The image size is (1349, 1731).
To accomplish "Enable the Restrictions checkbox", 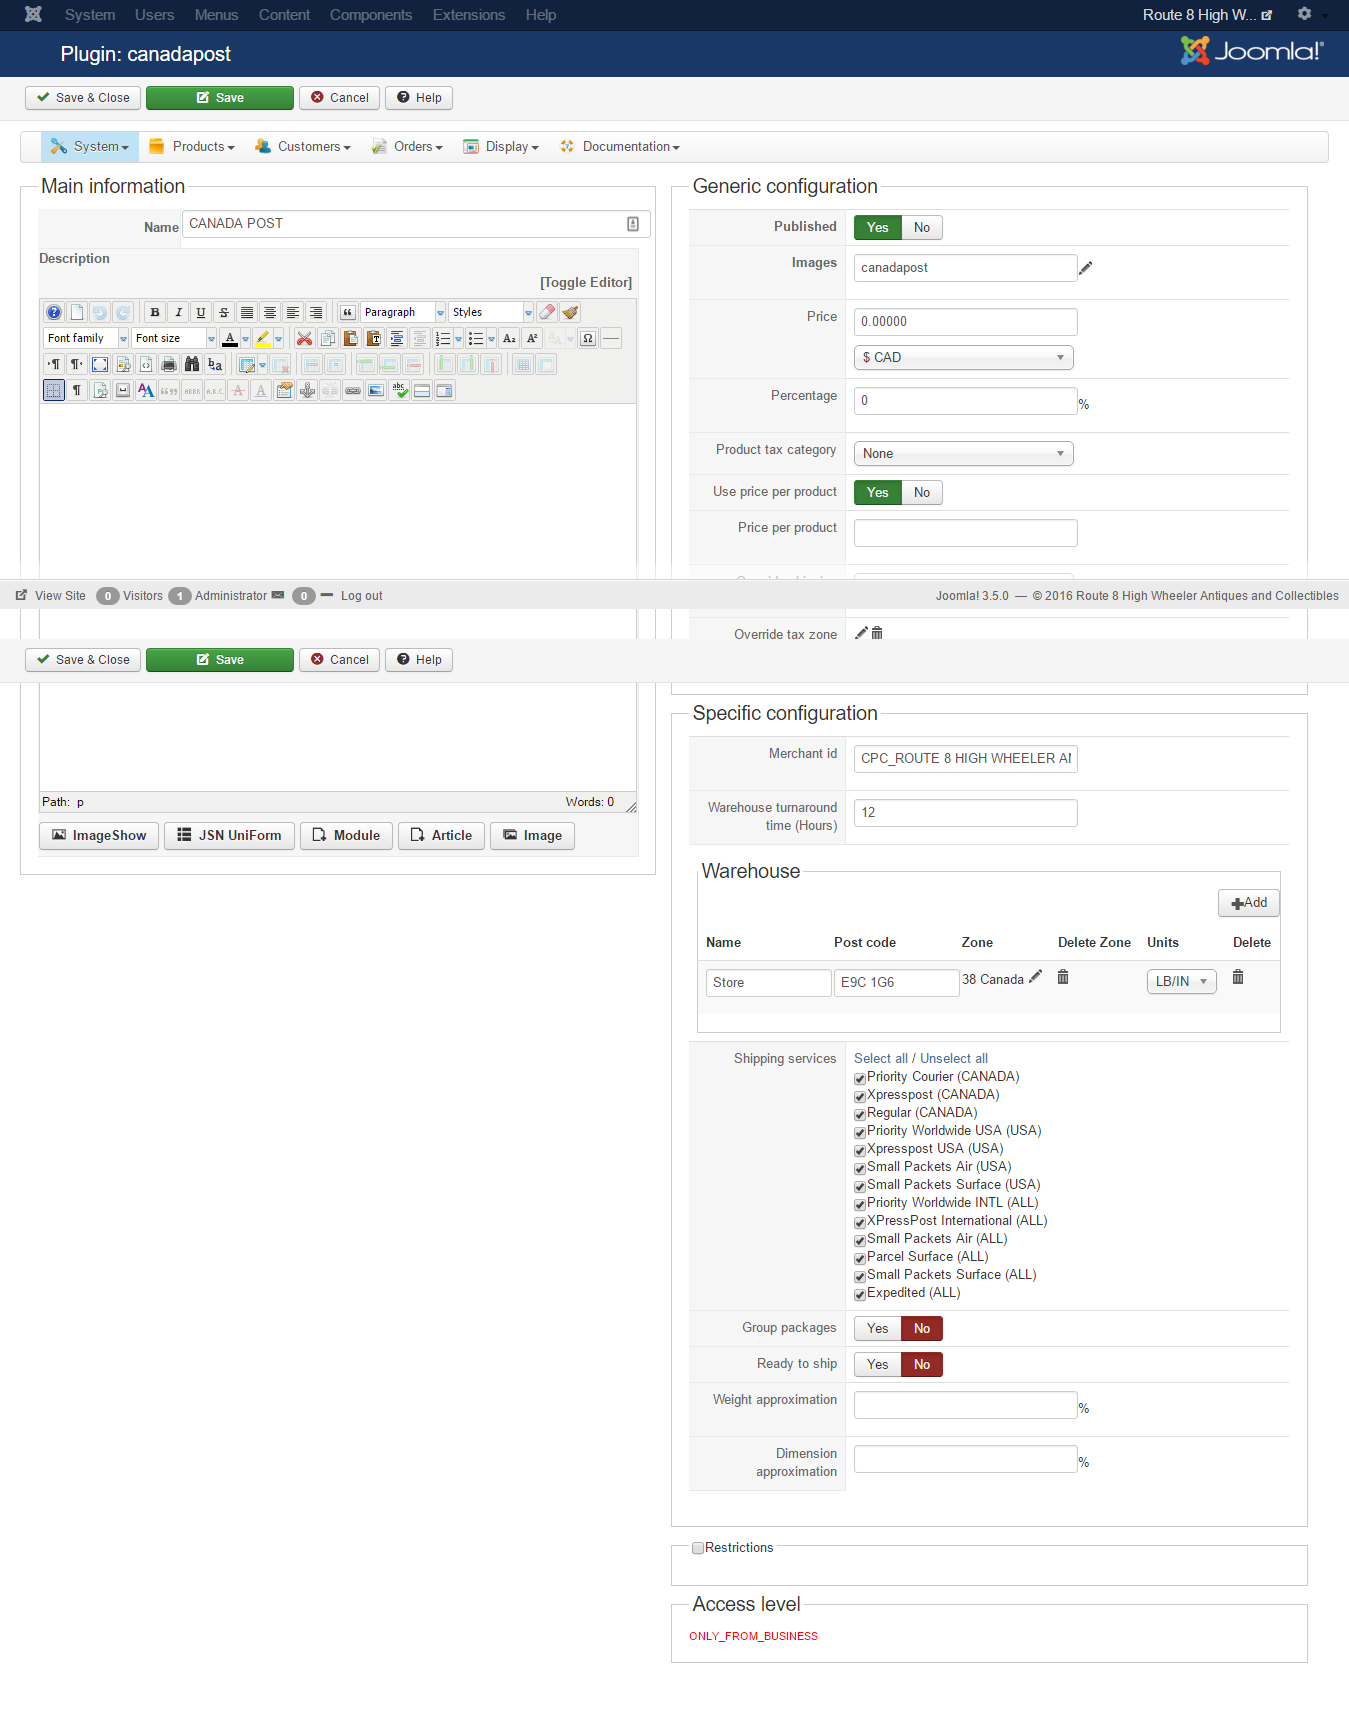I will coord(698,1549).
